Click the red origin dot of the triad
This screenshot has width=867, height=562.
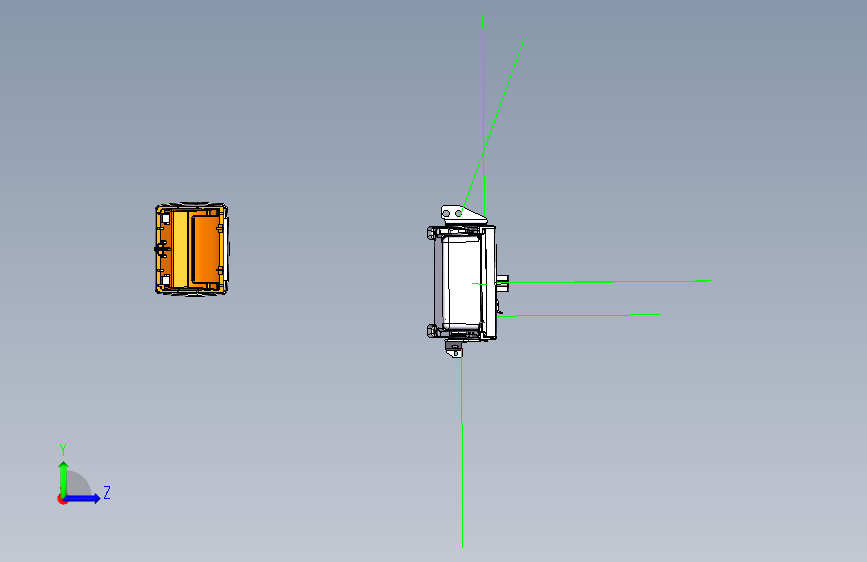62,499
